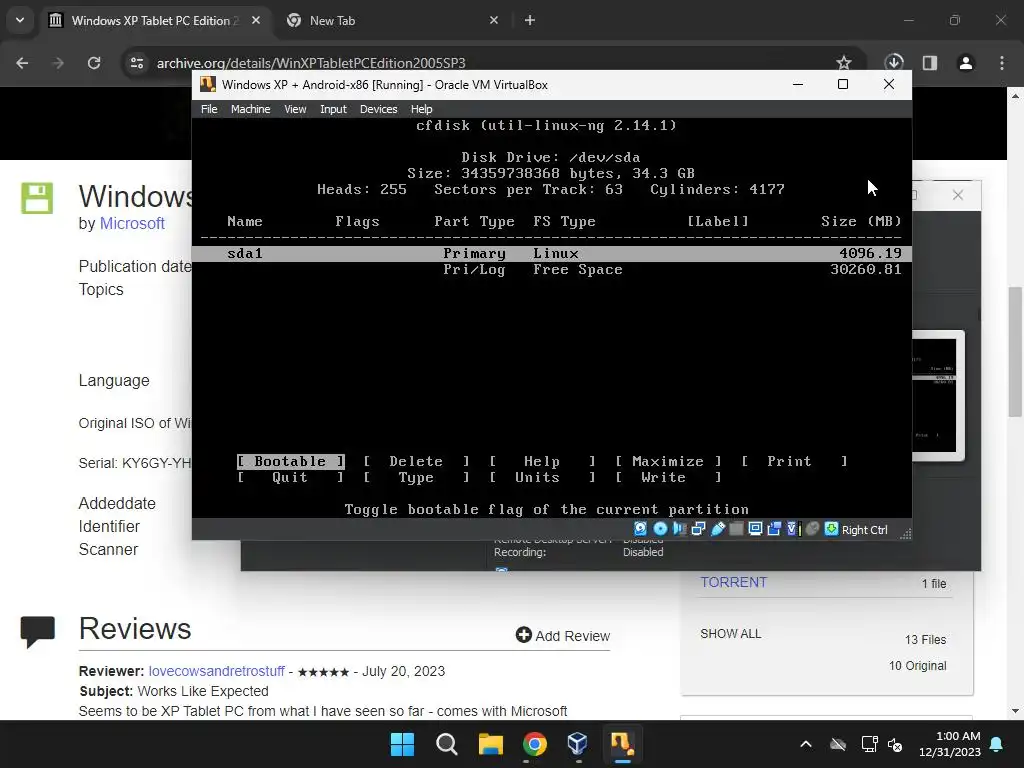The width and height of the screenshot is (1024, 768).
Task: Click the shared folders indicator in VirtualBox status bar
Action: tap(736, 529)
